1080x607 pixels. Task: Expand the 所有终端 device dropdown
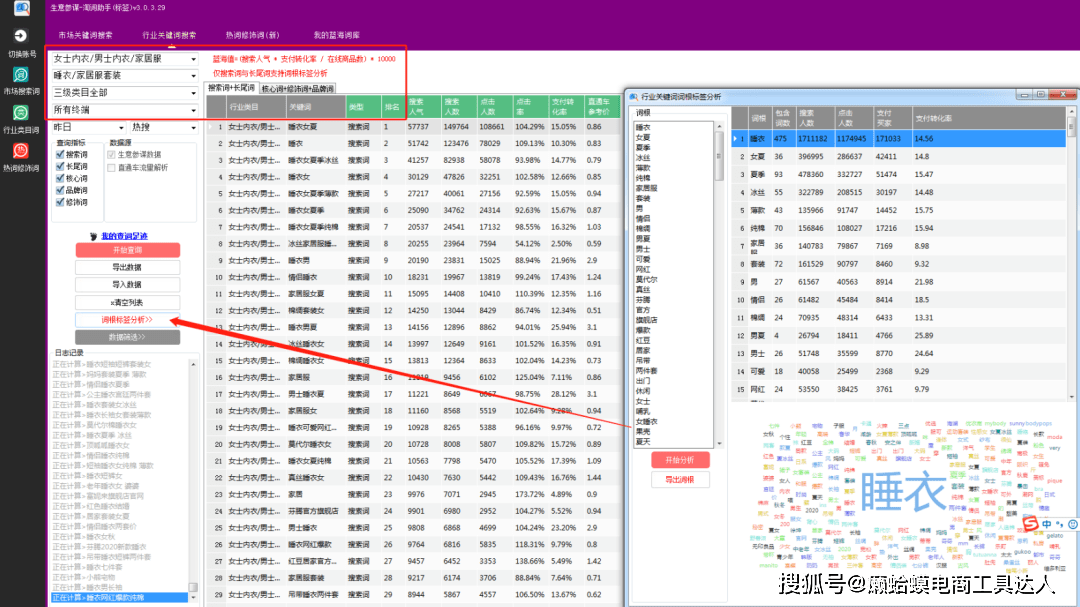pos(125,110)
